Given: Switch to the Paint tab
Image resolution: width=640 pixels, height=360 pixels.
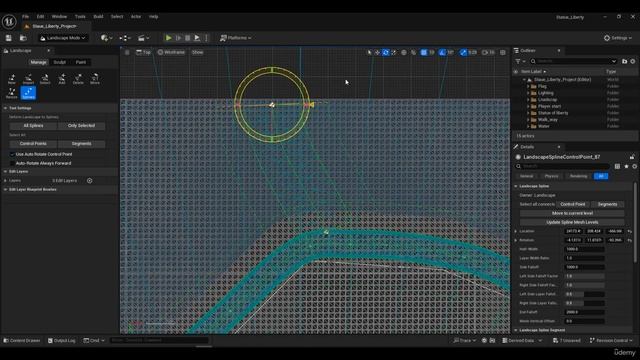Looking at the screenshot, I should point(81,62).
